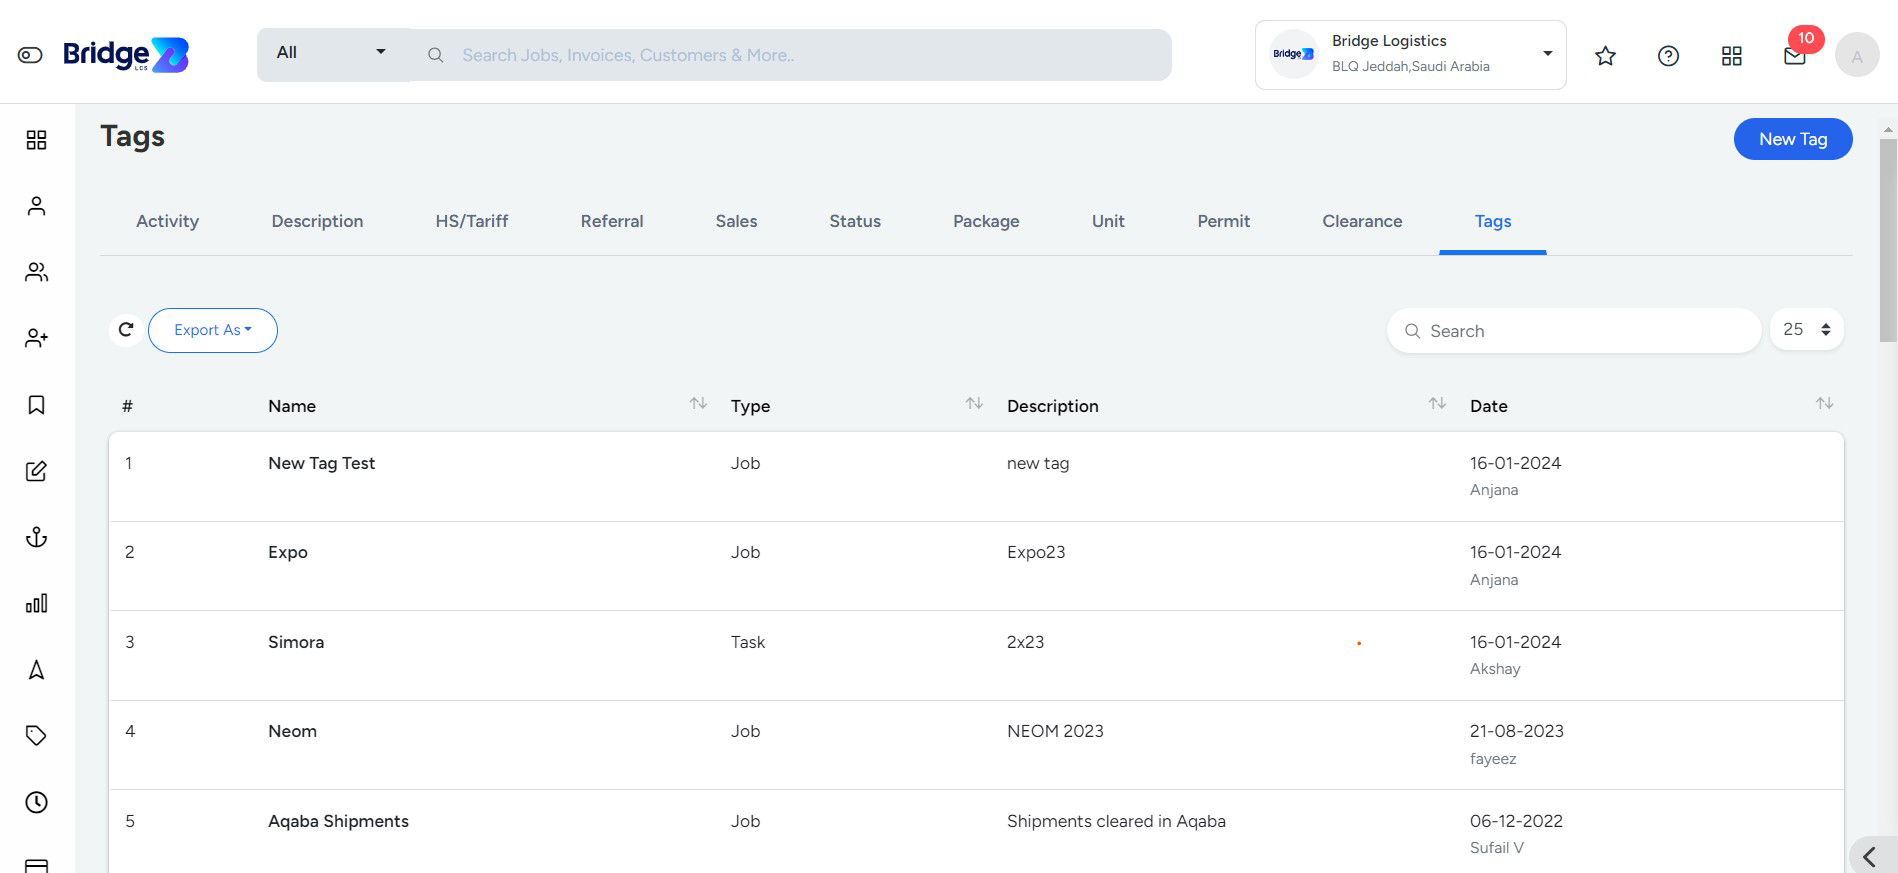Focus the table Search field
The height and width of the screenshot is (873, 1898).
(x=1574, y=331)
